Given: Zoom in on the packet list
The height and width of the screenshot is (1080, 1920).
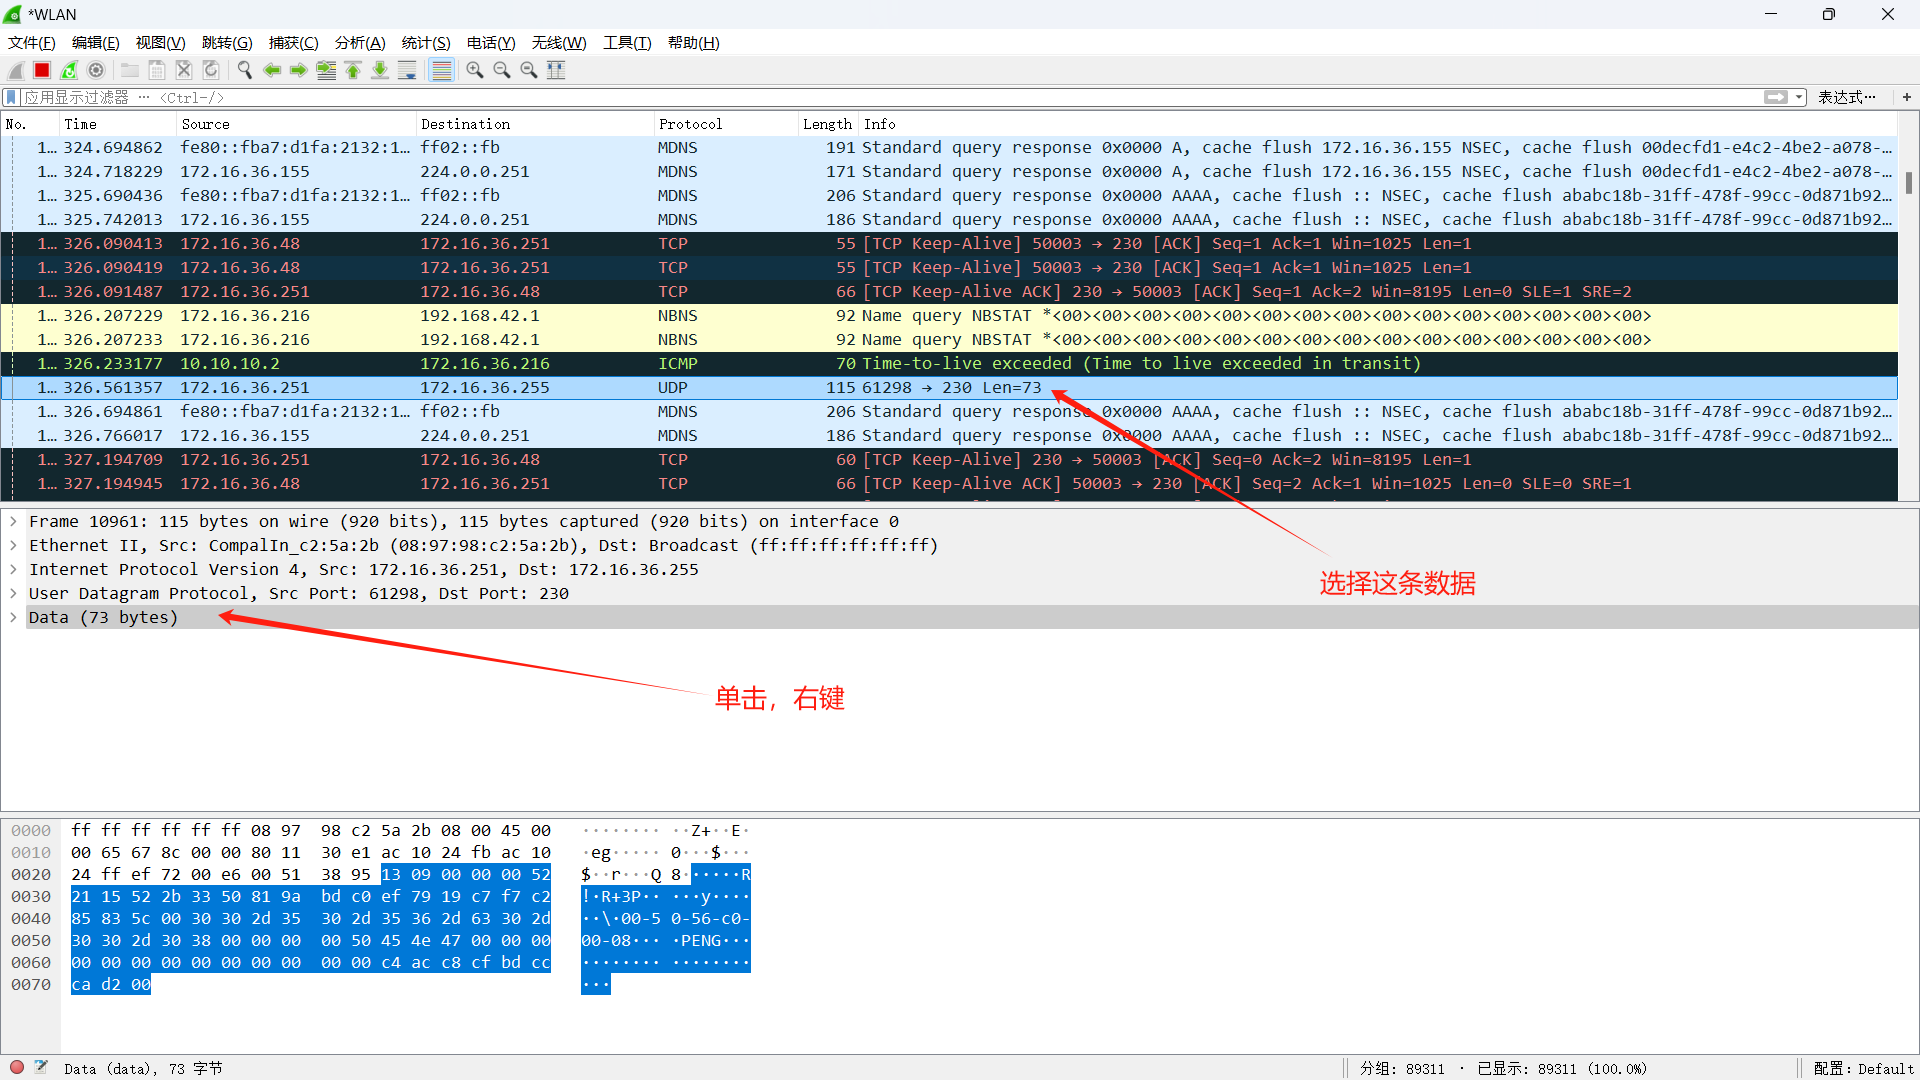Looking at the screenshot, I should [475, 70].
